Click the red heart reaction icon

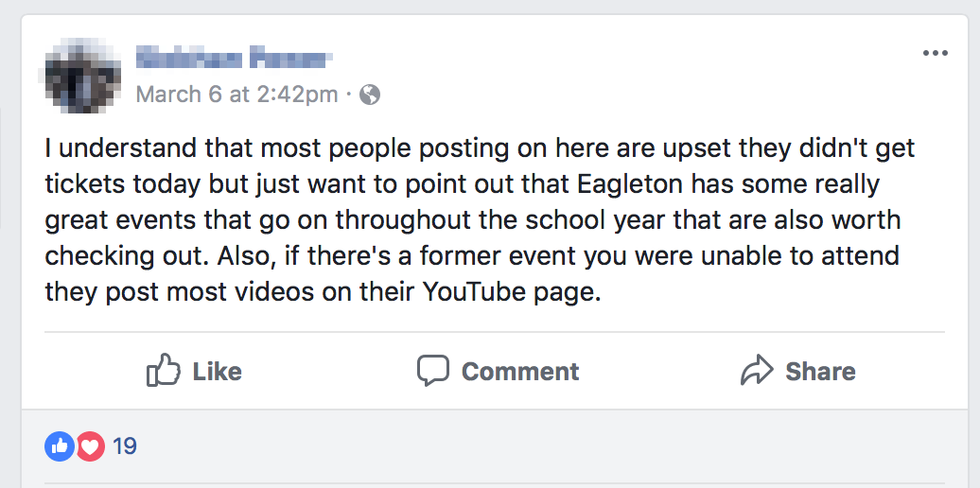(x=90, y=446)
